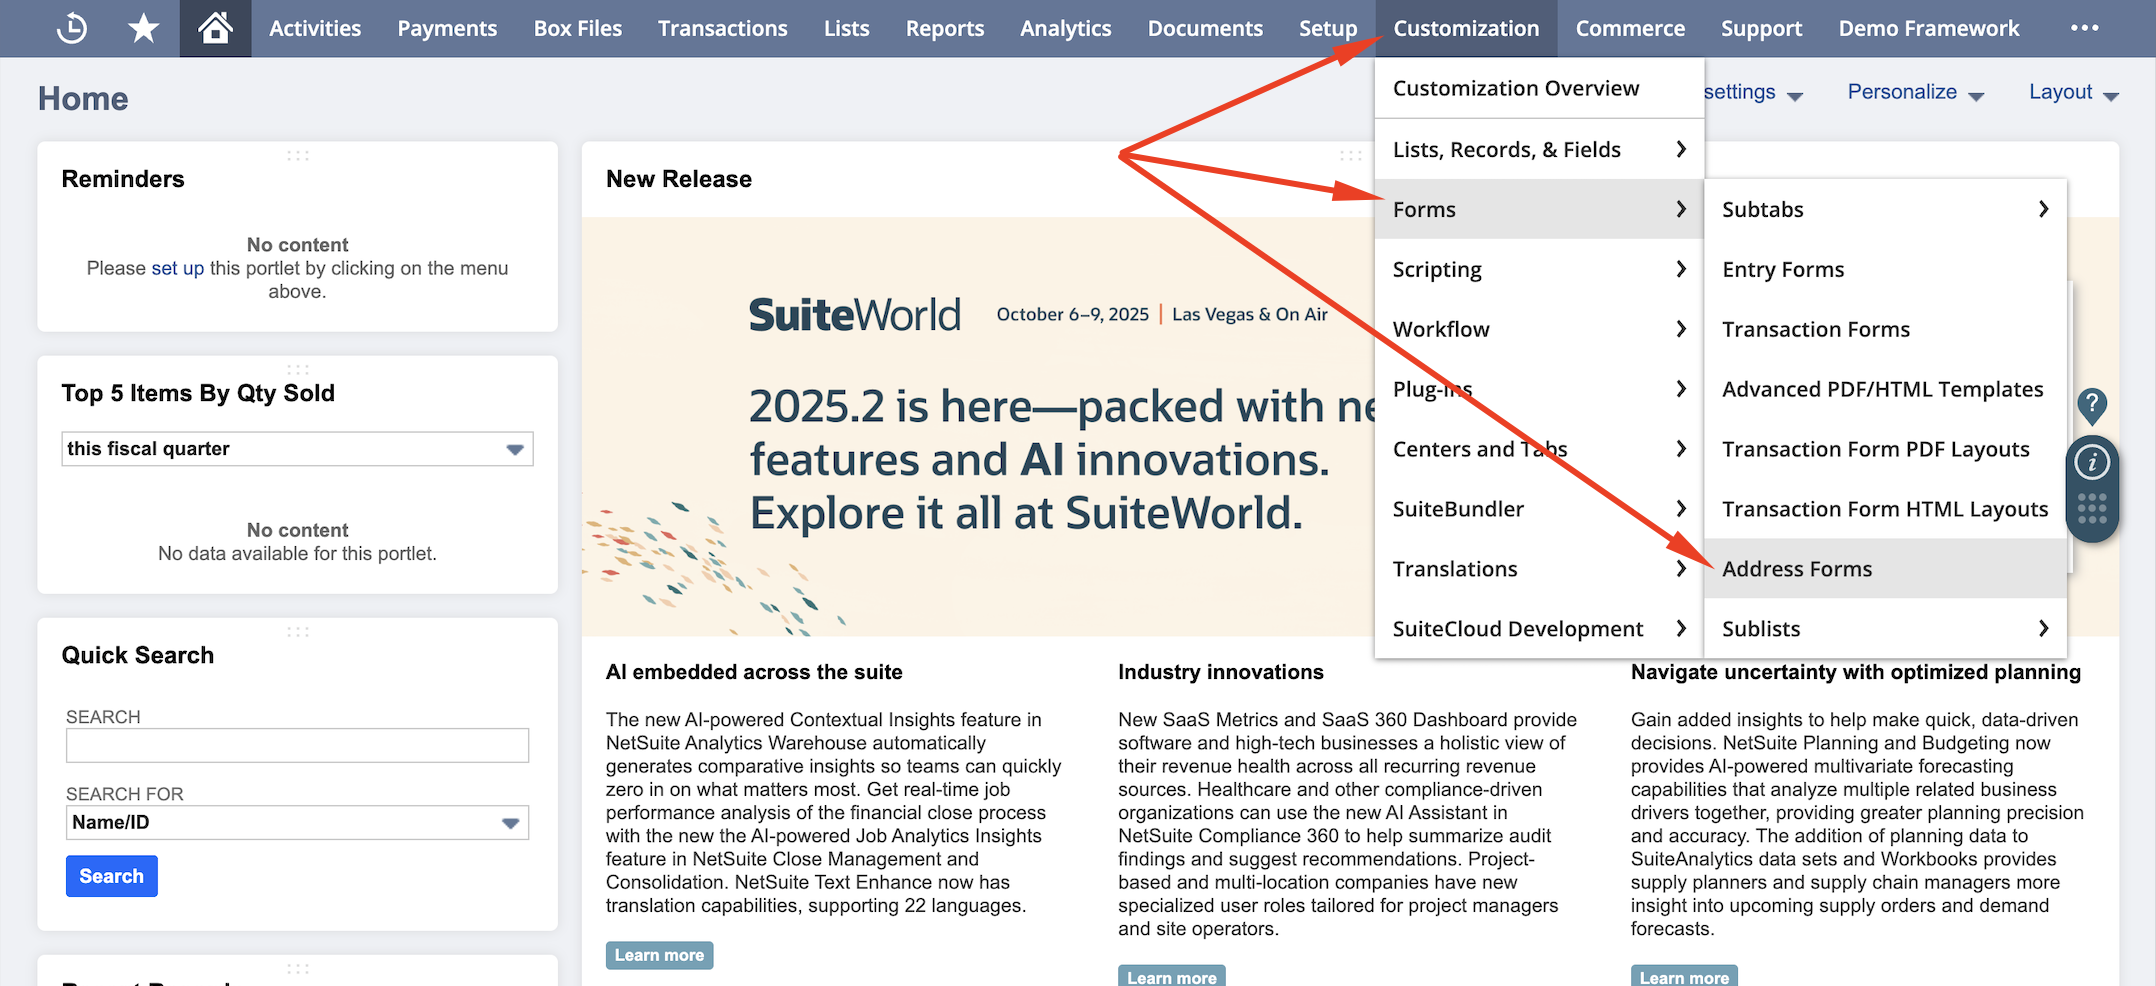Open the Setup menu

coord(1328,28)
